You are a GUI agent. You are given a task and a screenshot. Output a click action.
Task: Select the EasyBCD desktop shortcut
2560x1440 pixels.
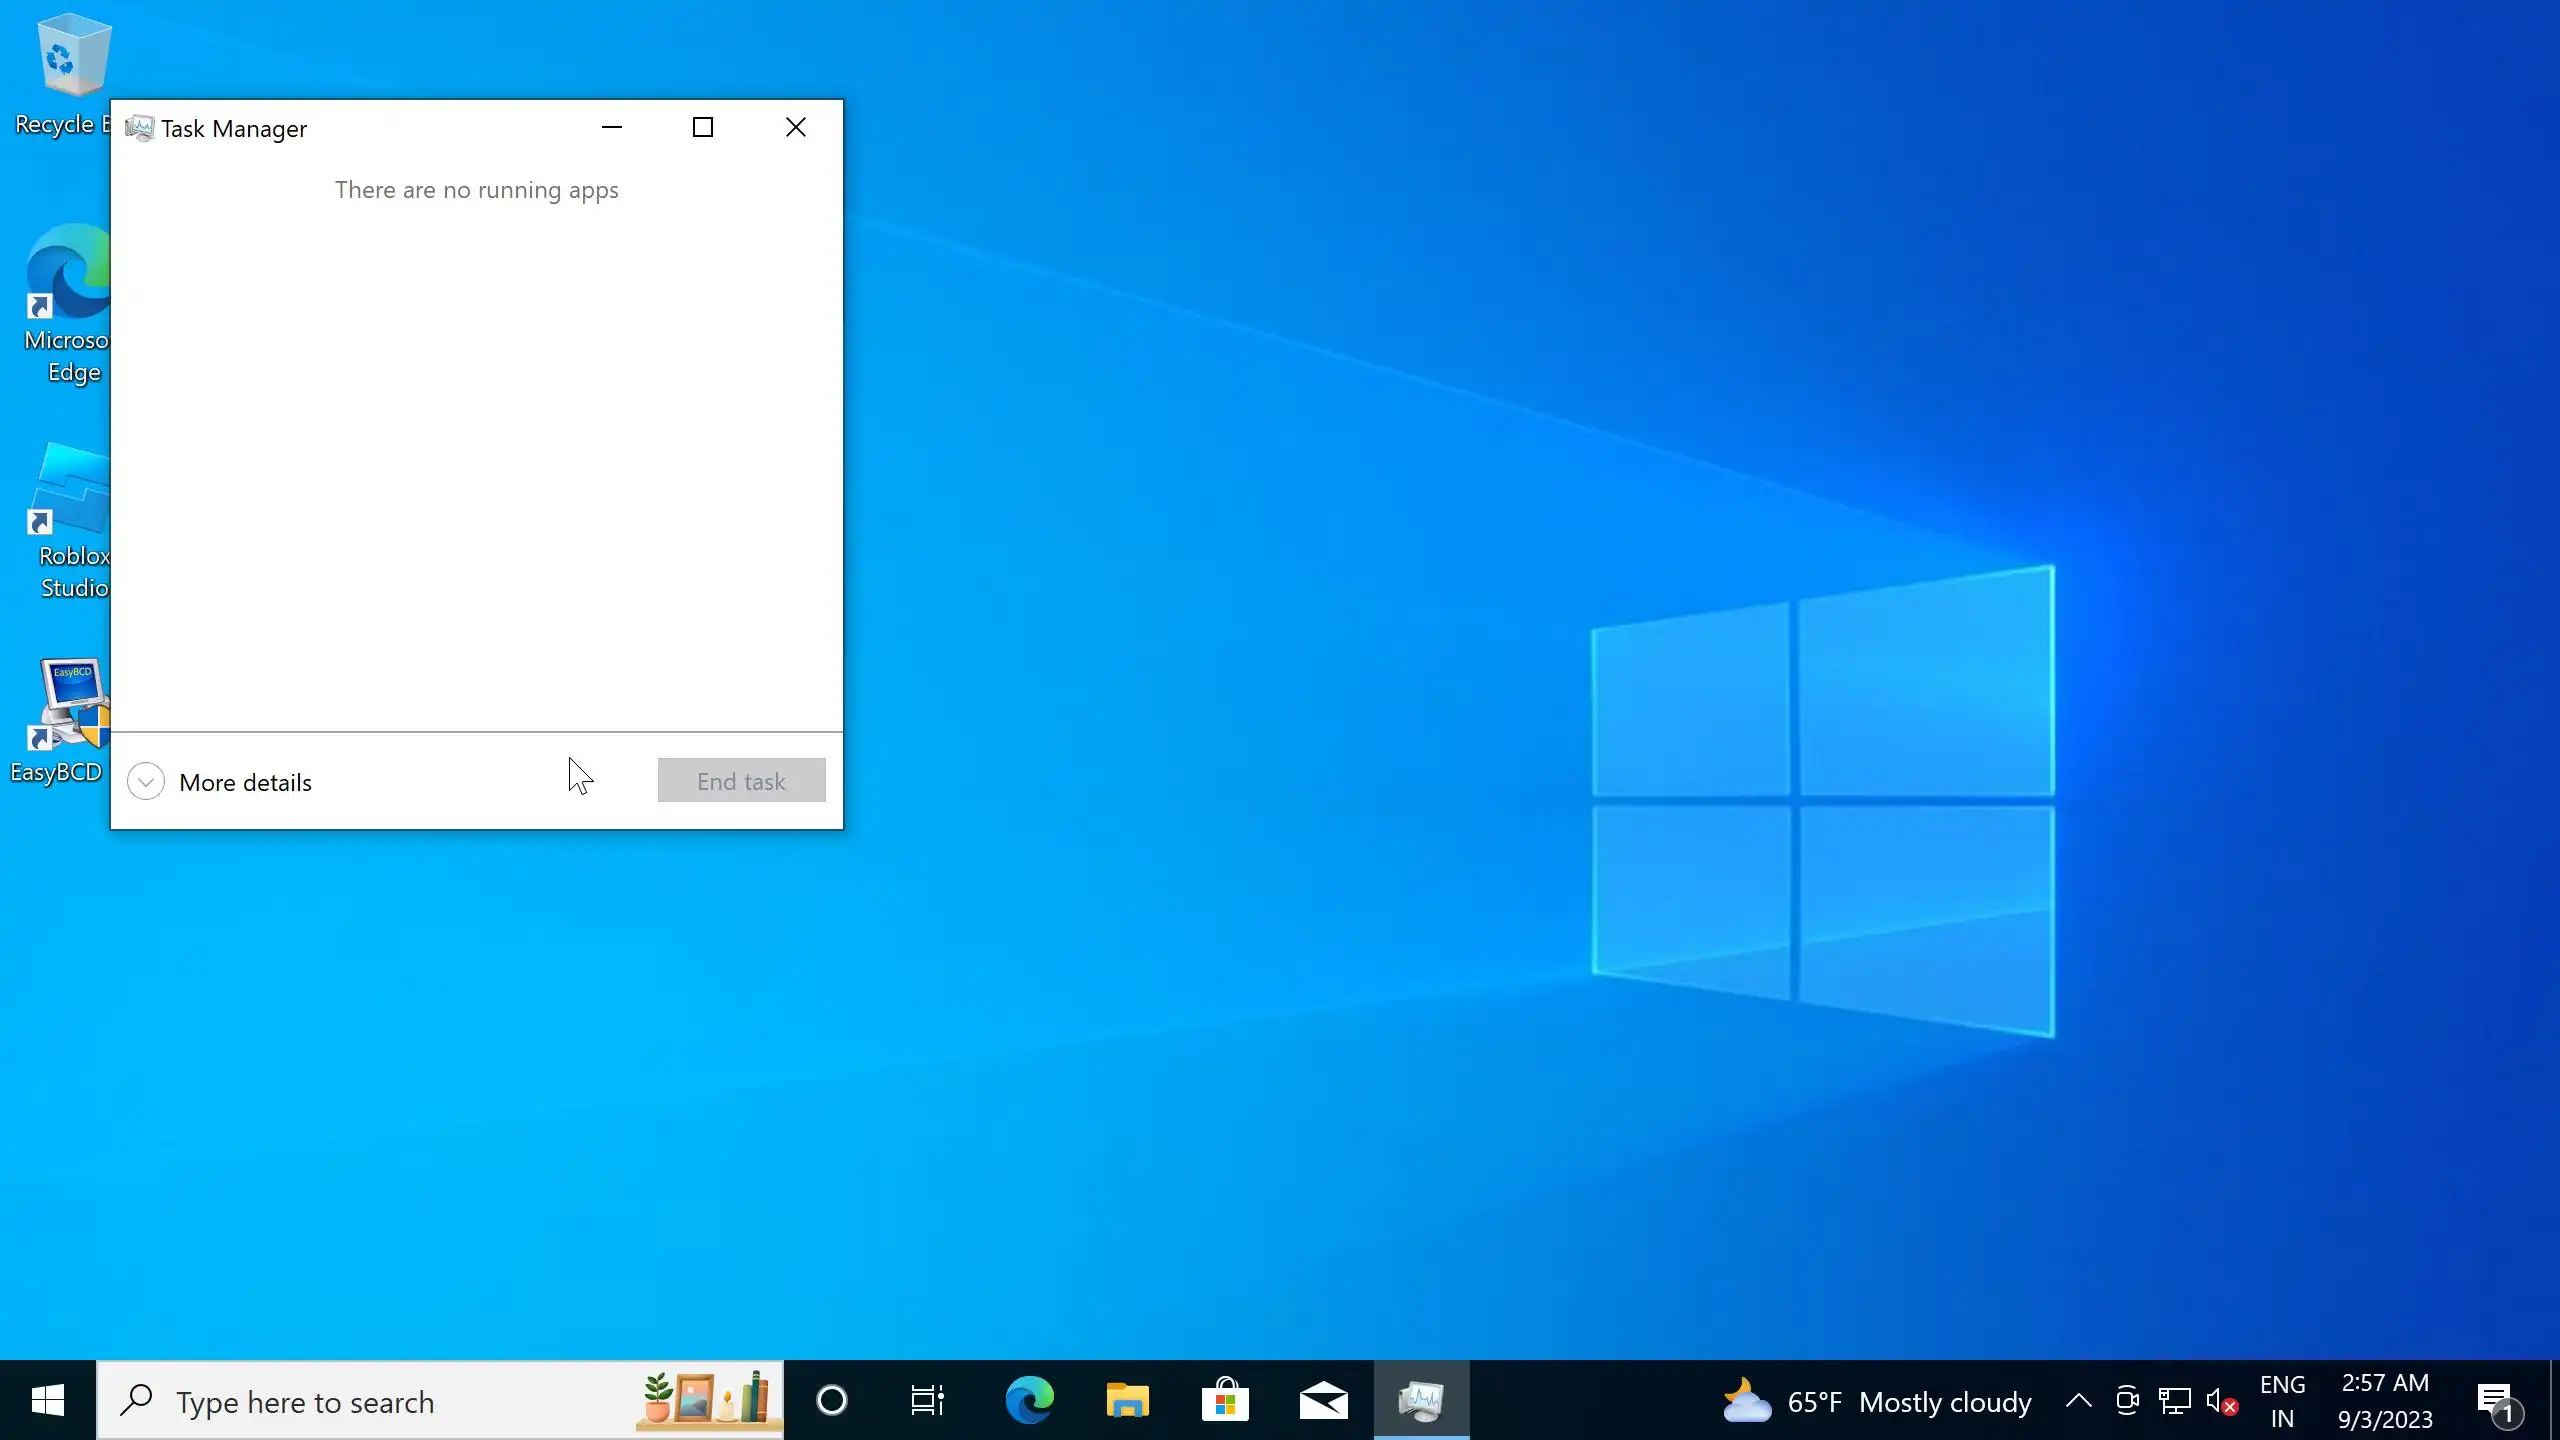pos(58,720)
